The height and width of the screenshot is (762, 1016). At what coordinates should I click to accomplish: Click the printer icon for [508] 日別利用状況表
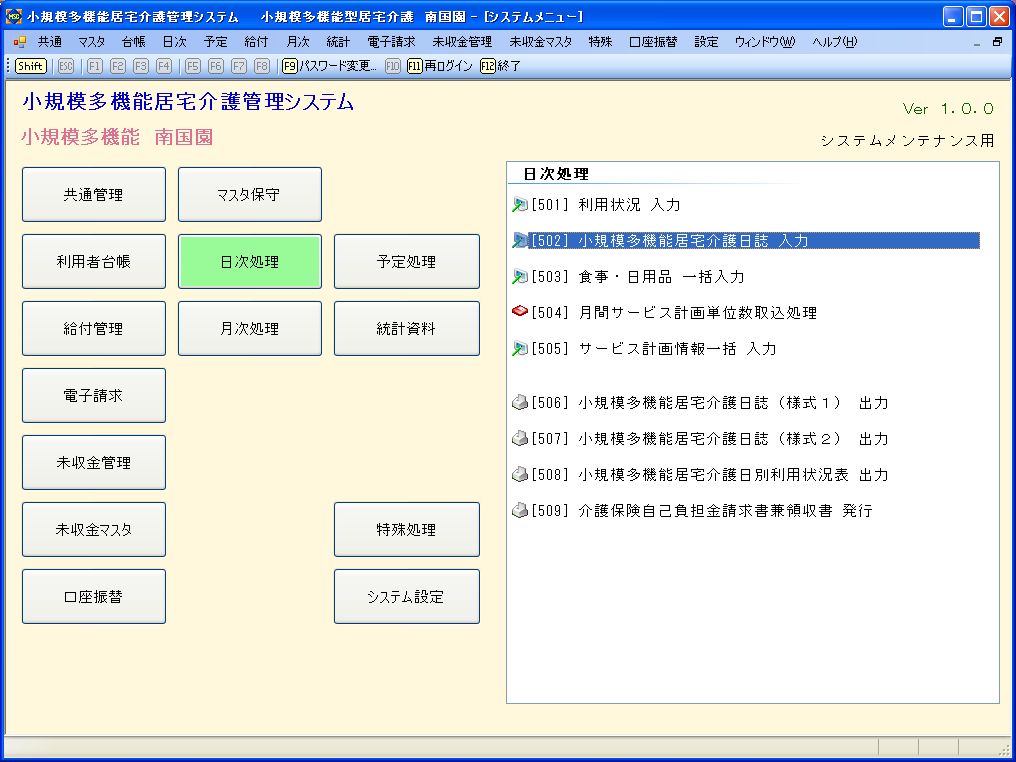click(519, 475)
